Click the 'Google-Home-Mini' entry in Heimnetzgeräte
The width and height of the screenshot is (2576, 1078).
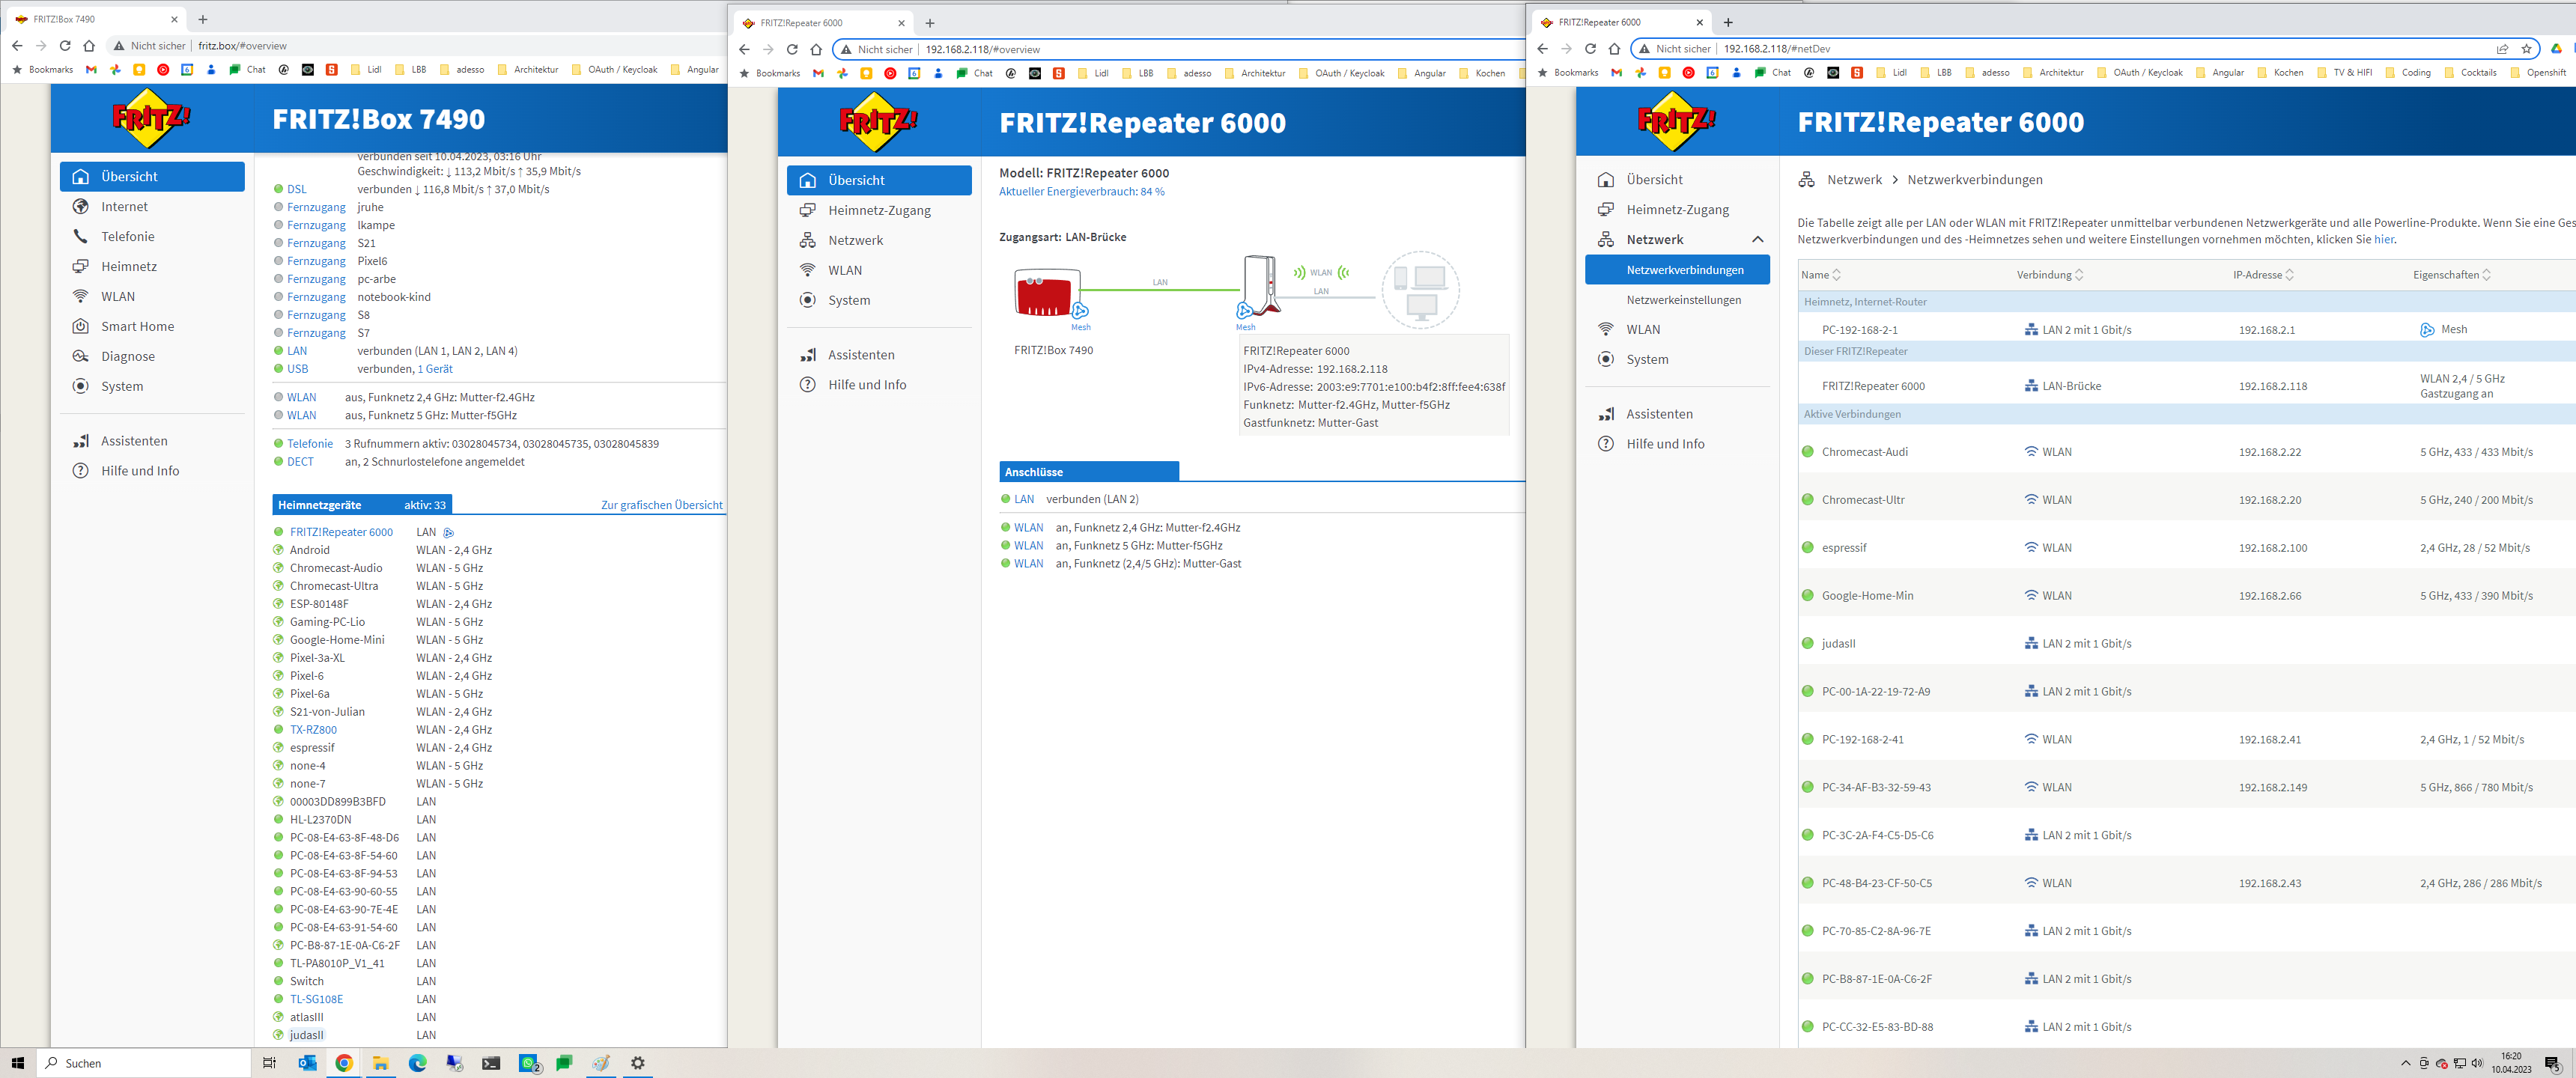337,640
